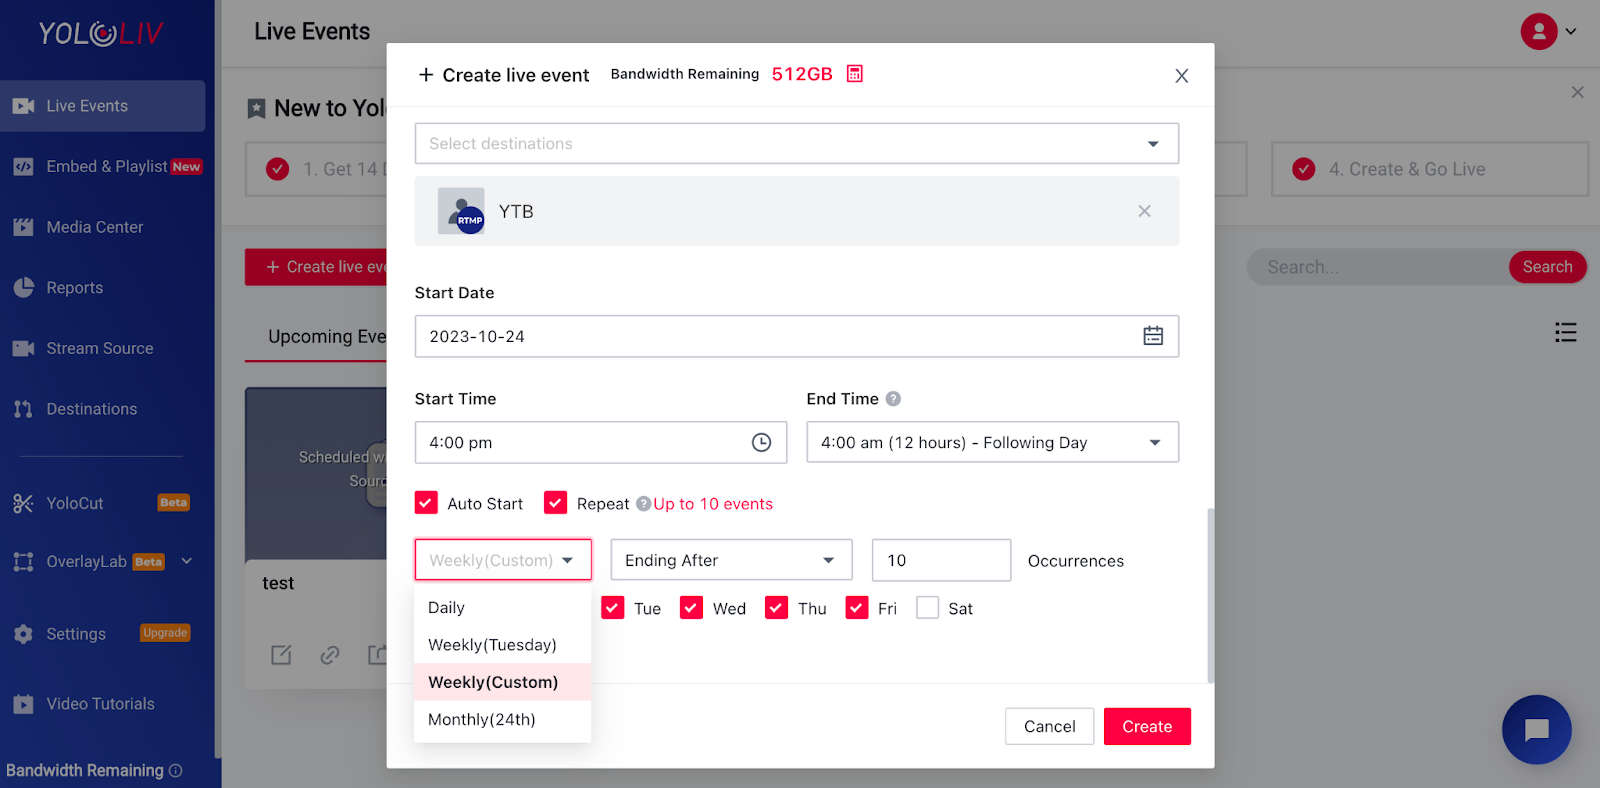Click the Repeat info icon
Screen dimensions: 1600x788
coord(643,504)
